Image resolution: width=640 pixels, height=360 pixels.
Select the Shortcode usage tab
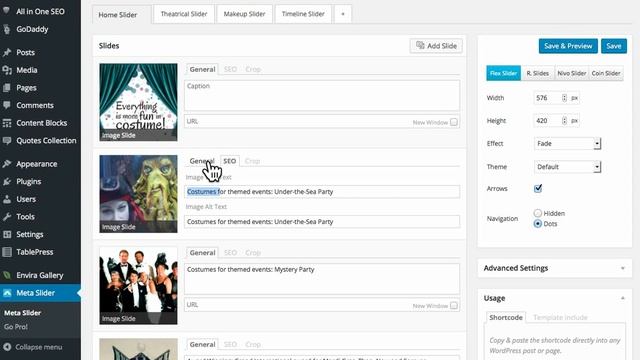point(506,317)
